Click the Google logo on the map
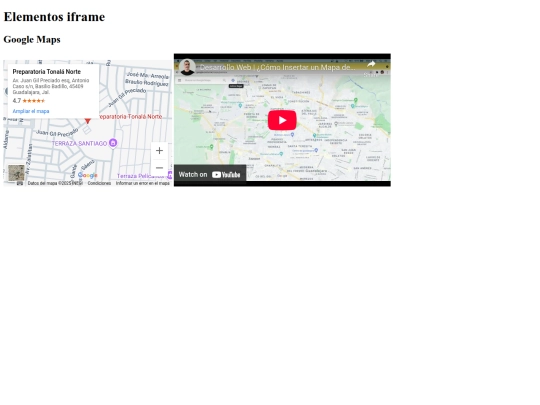The width and height of the screenshot is (540, 405). click(x=87, y=175)
